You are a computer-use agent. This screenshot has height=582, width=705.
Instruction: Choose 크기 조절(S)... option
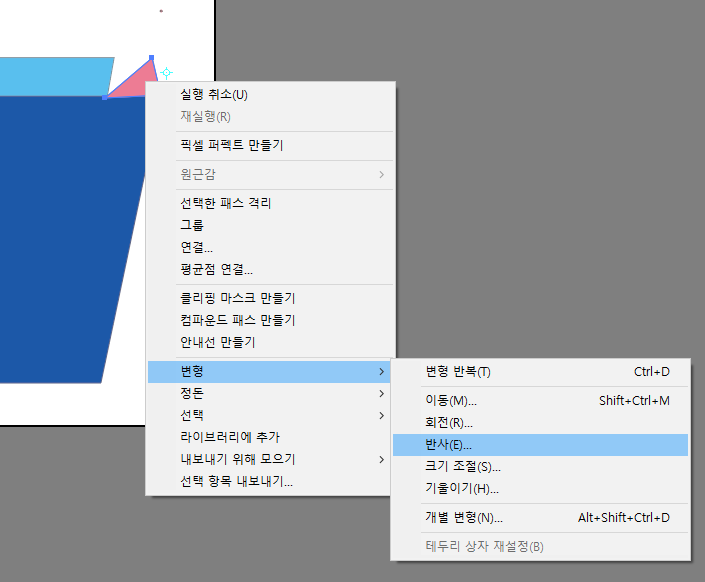tap(540, 466)
